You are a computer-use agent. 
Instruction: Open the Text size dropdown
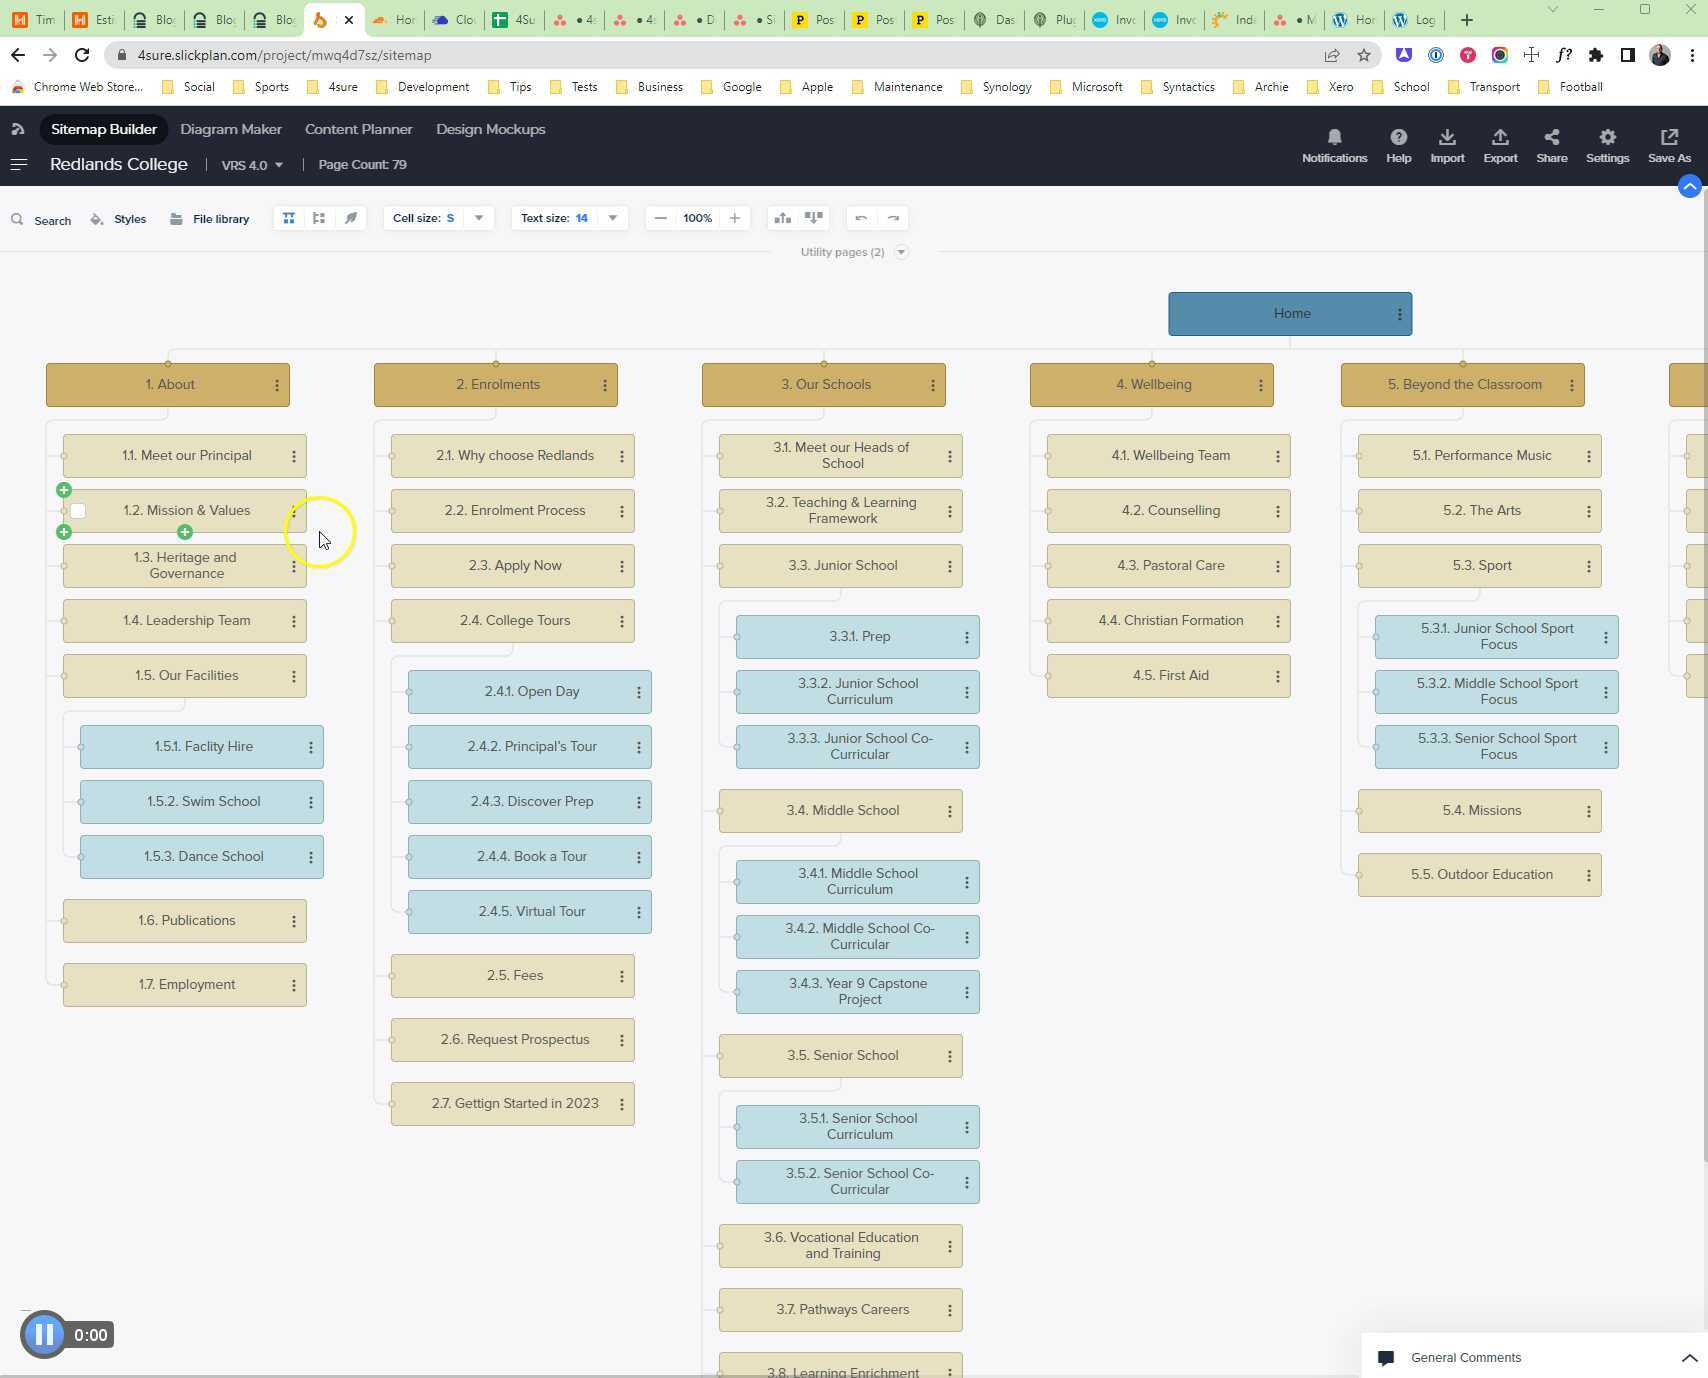612,217
